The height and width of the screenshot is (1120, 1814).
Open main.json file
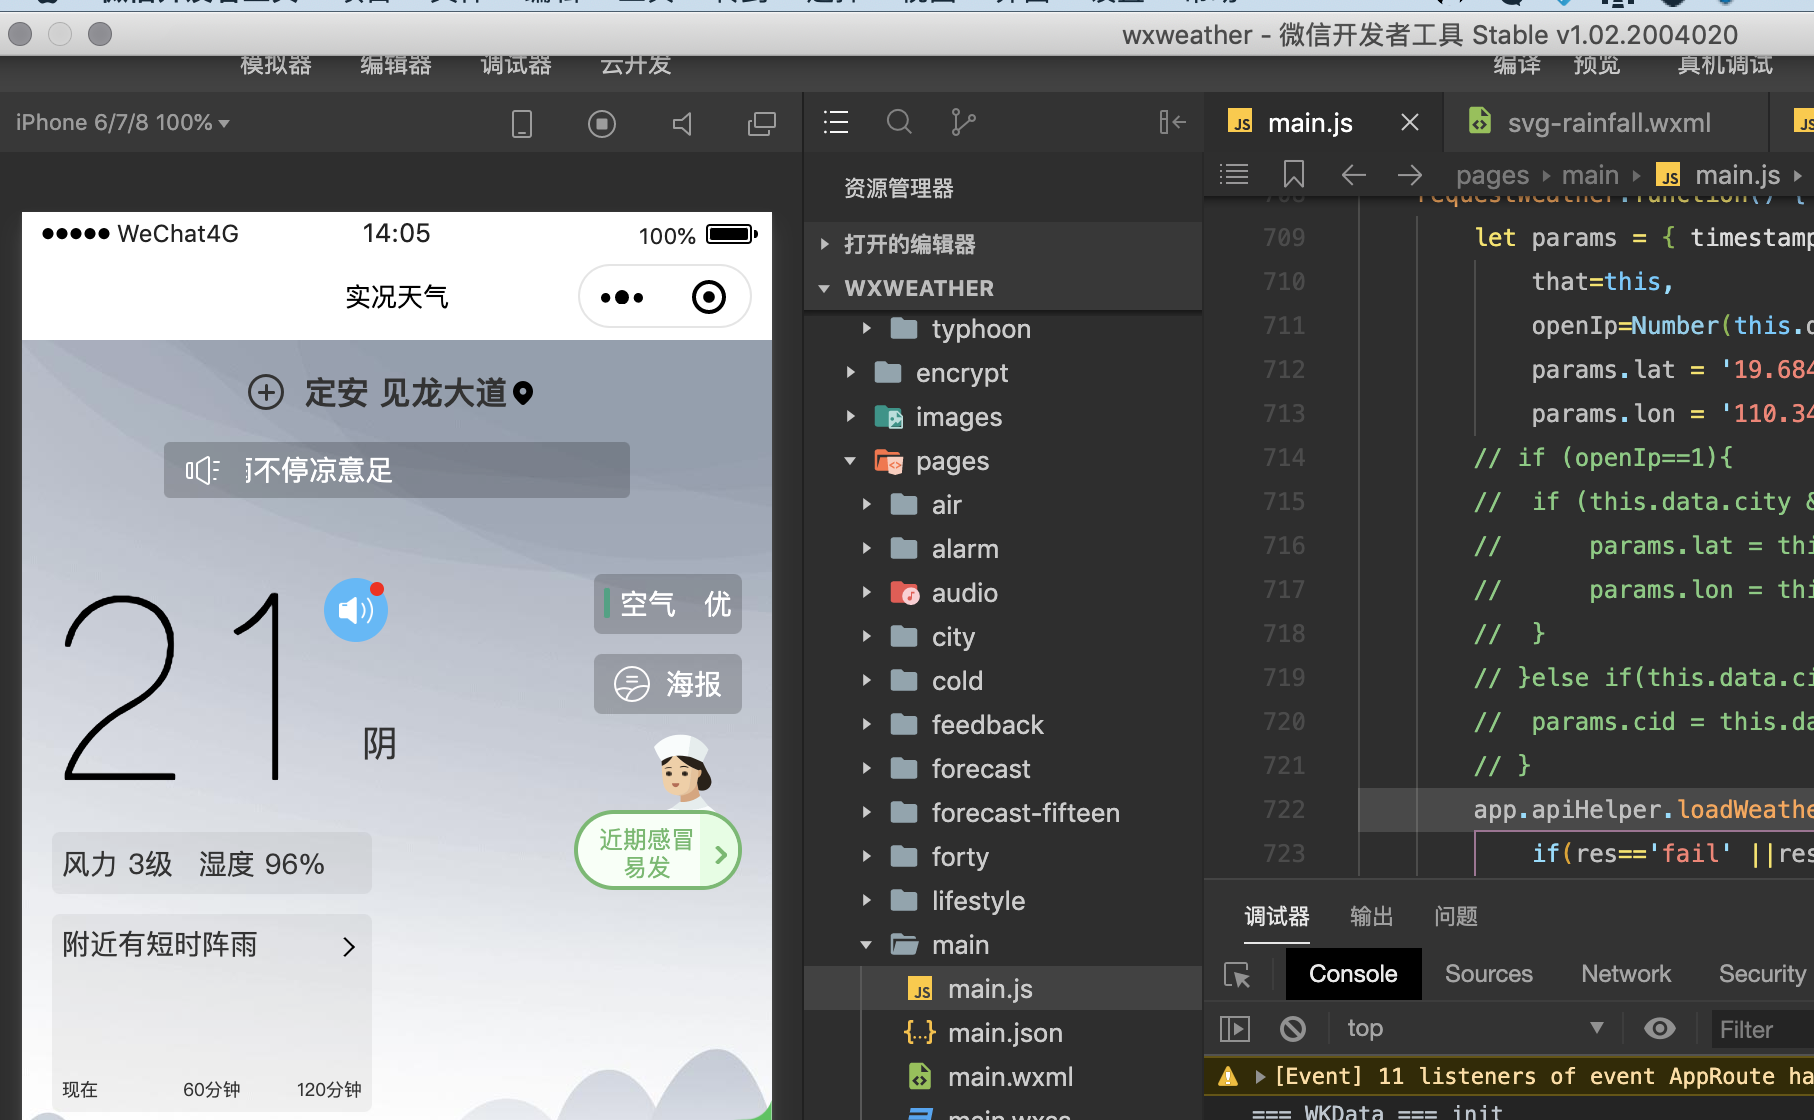1003,1033
